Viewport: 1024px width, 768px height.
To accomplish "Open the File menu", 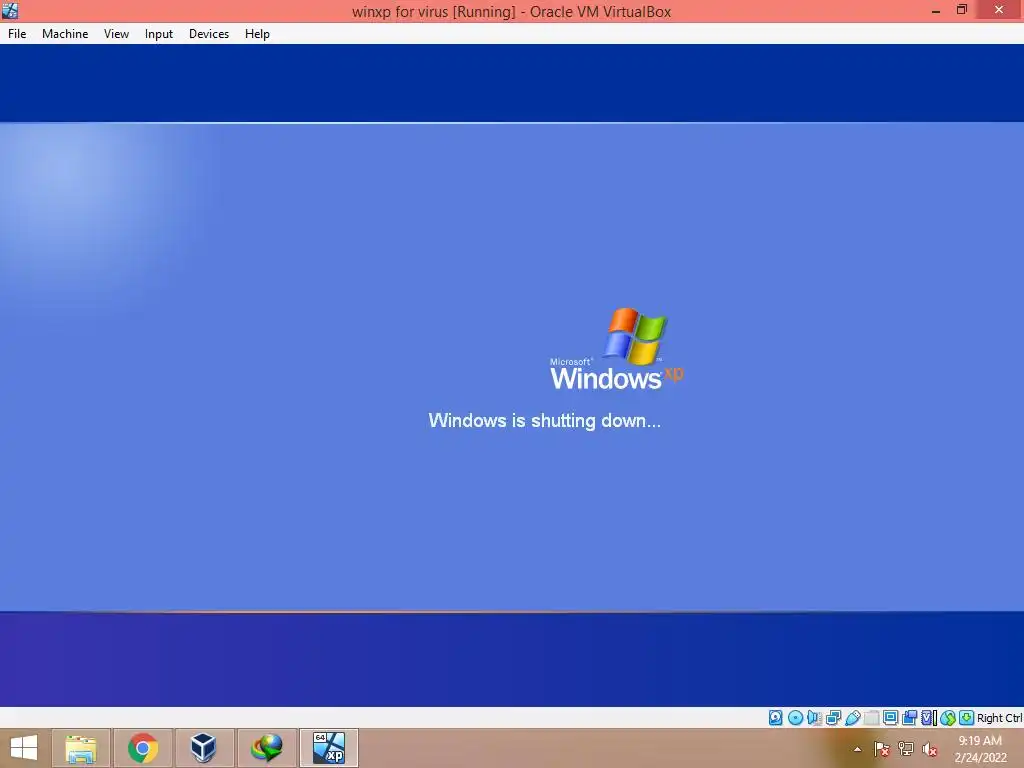I will (x=17, y=34).
